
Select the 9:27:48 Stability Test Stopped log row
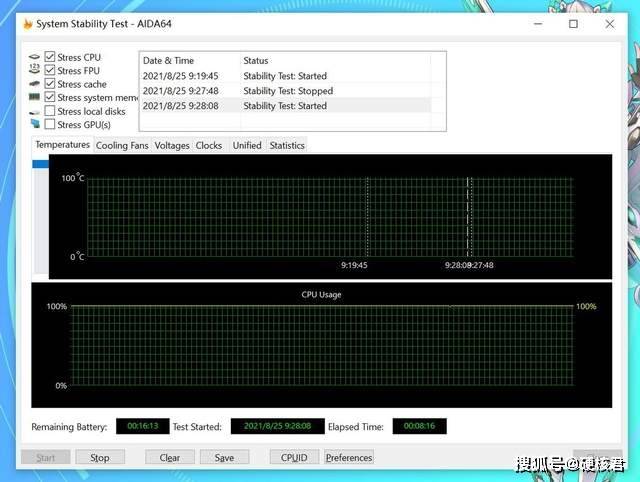pyautogui.click(x=285, y=91)
